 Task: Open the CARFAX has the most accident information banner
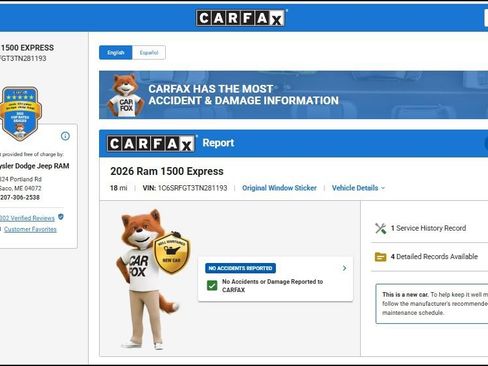click(x=293, y=95)
